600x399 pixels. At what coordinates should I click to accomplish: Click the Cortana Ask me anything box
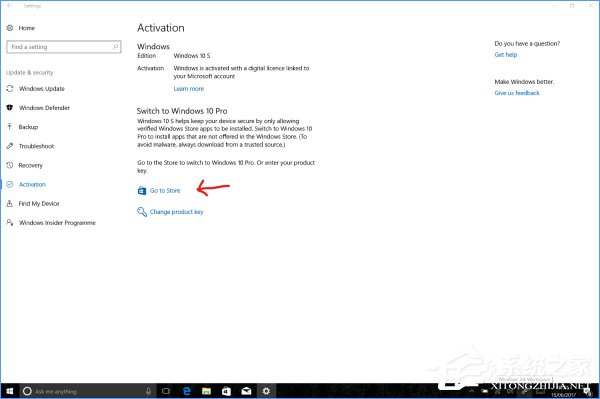[87, 391]
